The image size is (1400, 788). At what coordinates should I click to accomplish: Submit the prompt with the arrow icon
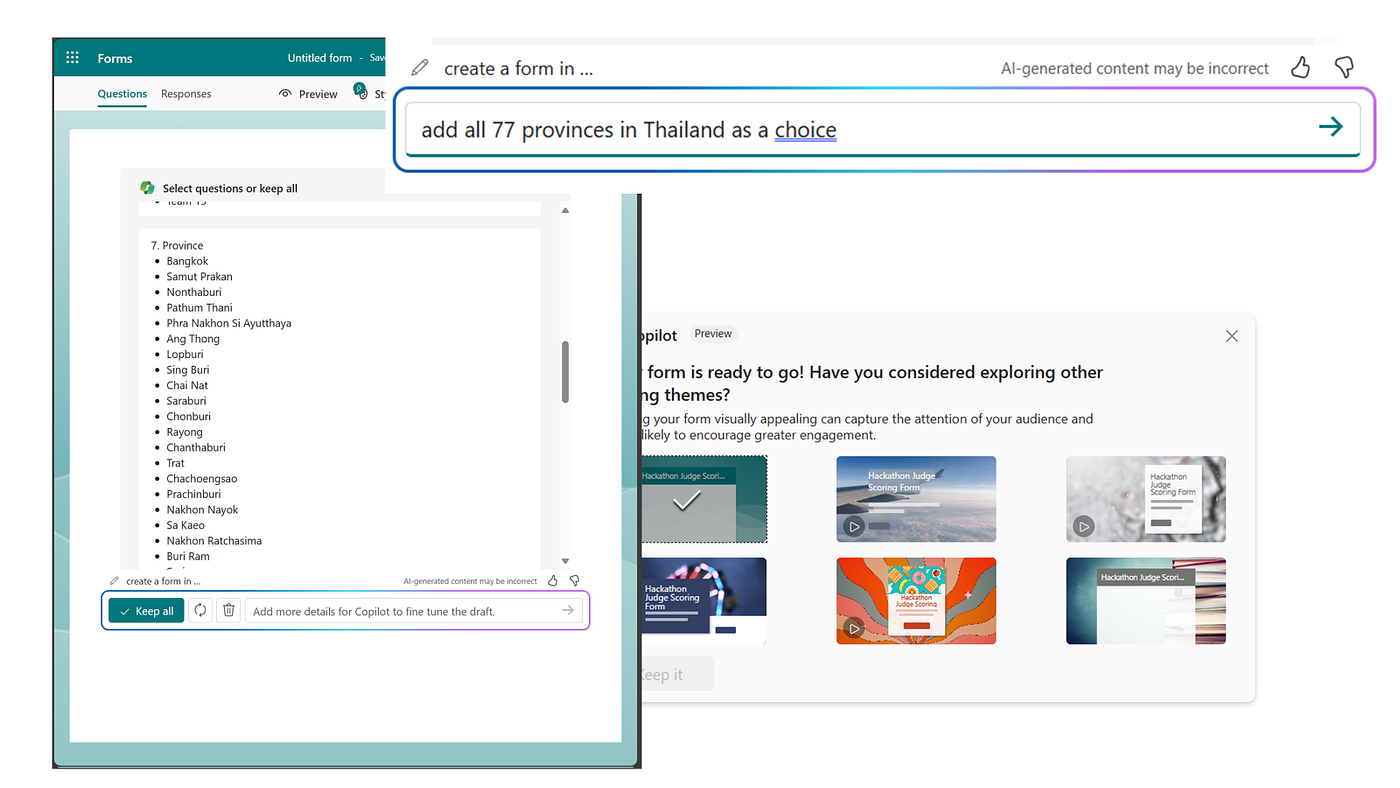coord(1331,127)
